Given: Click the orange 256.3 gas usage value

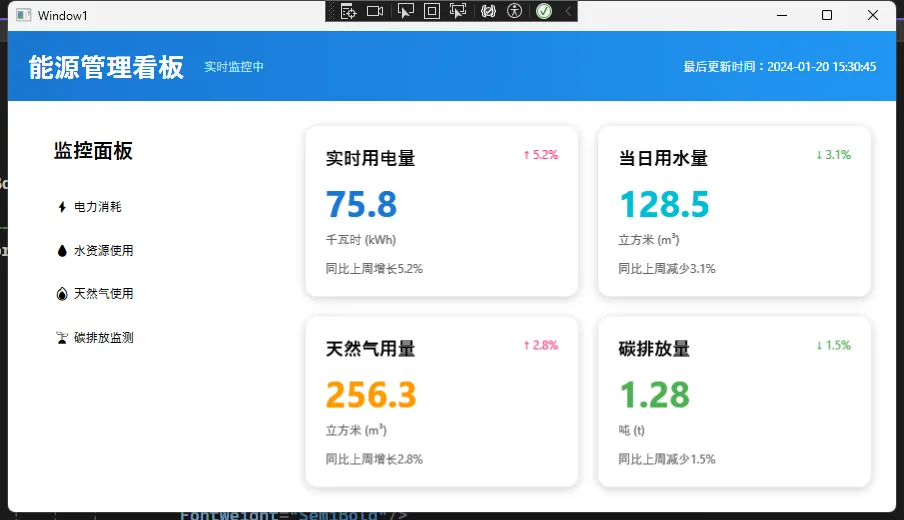Looking at the screenshot, I should [x=371, y=395].
